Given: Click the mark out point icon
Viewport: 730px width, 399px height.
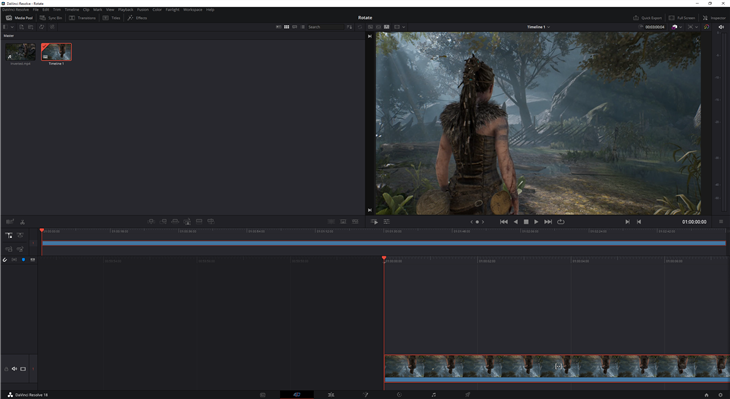Looking at the screenshot, I should [639, 222].
